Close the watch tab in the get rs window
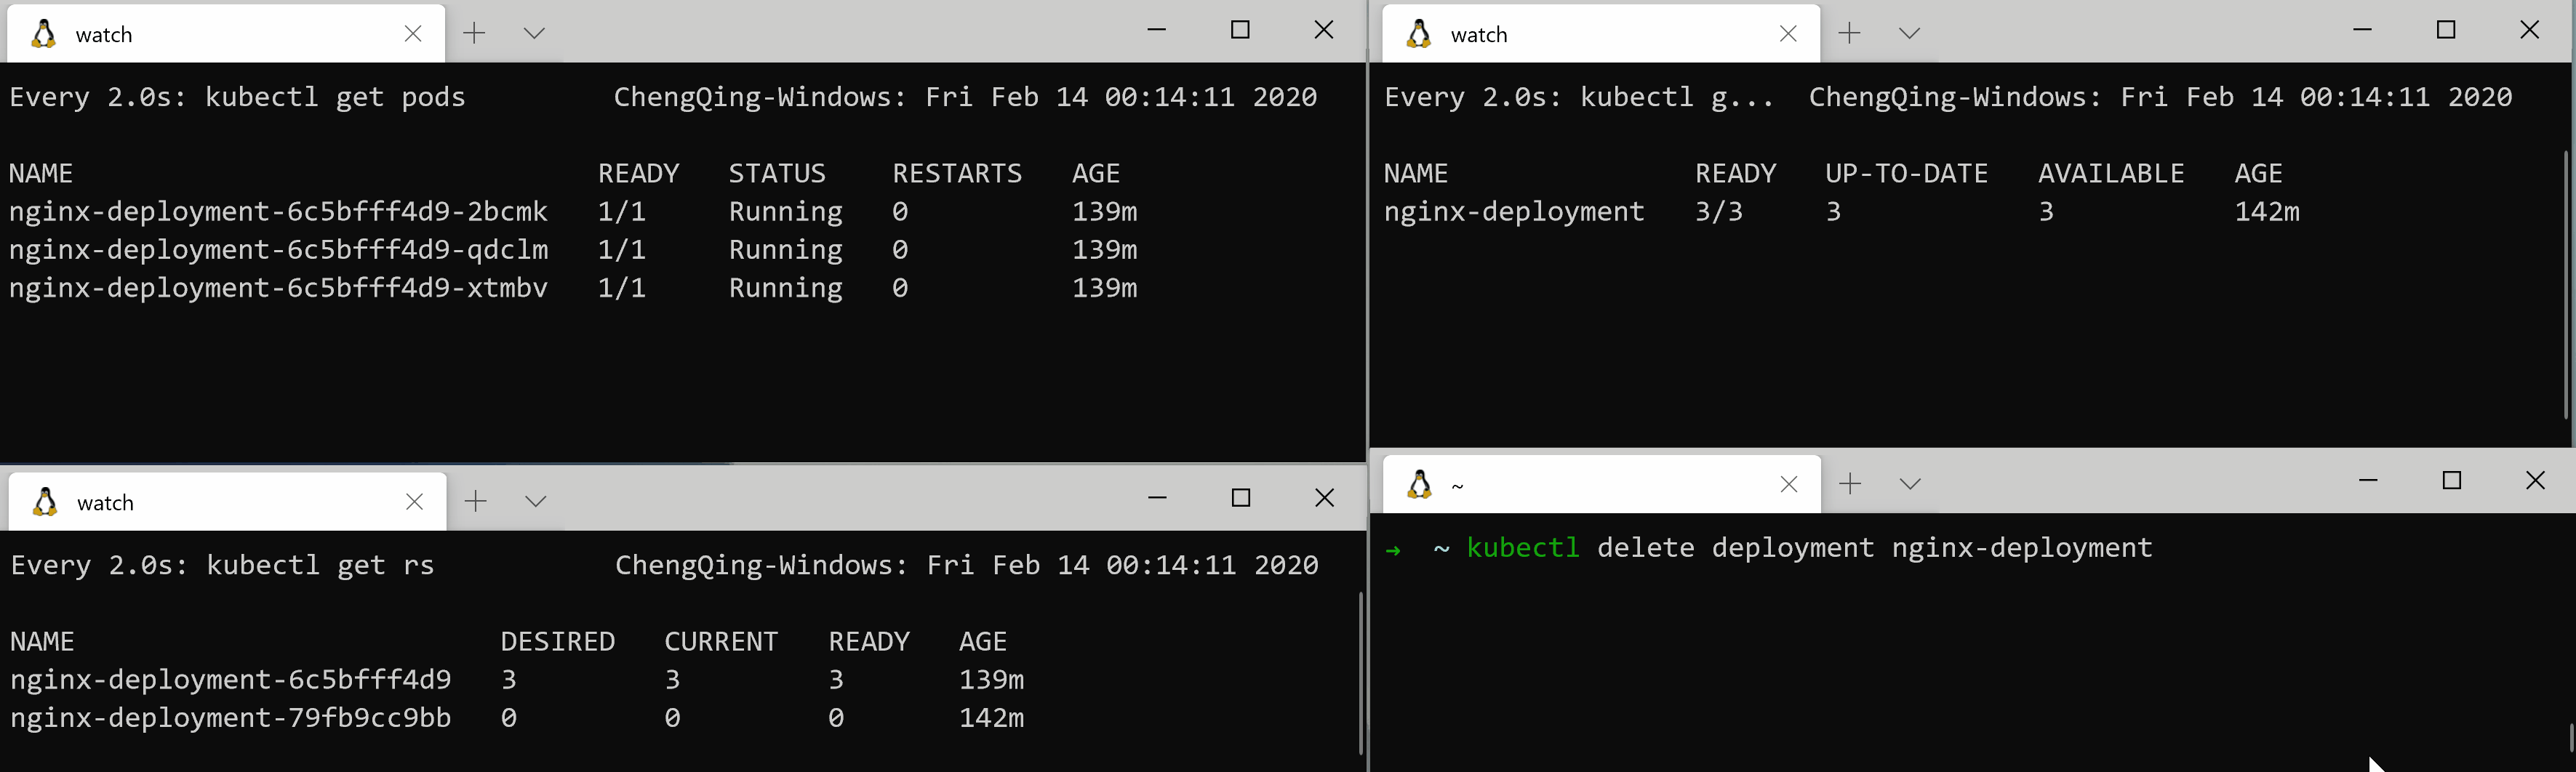The width and height of the screenshot is (2576, 772). (414, 502)
